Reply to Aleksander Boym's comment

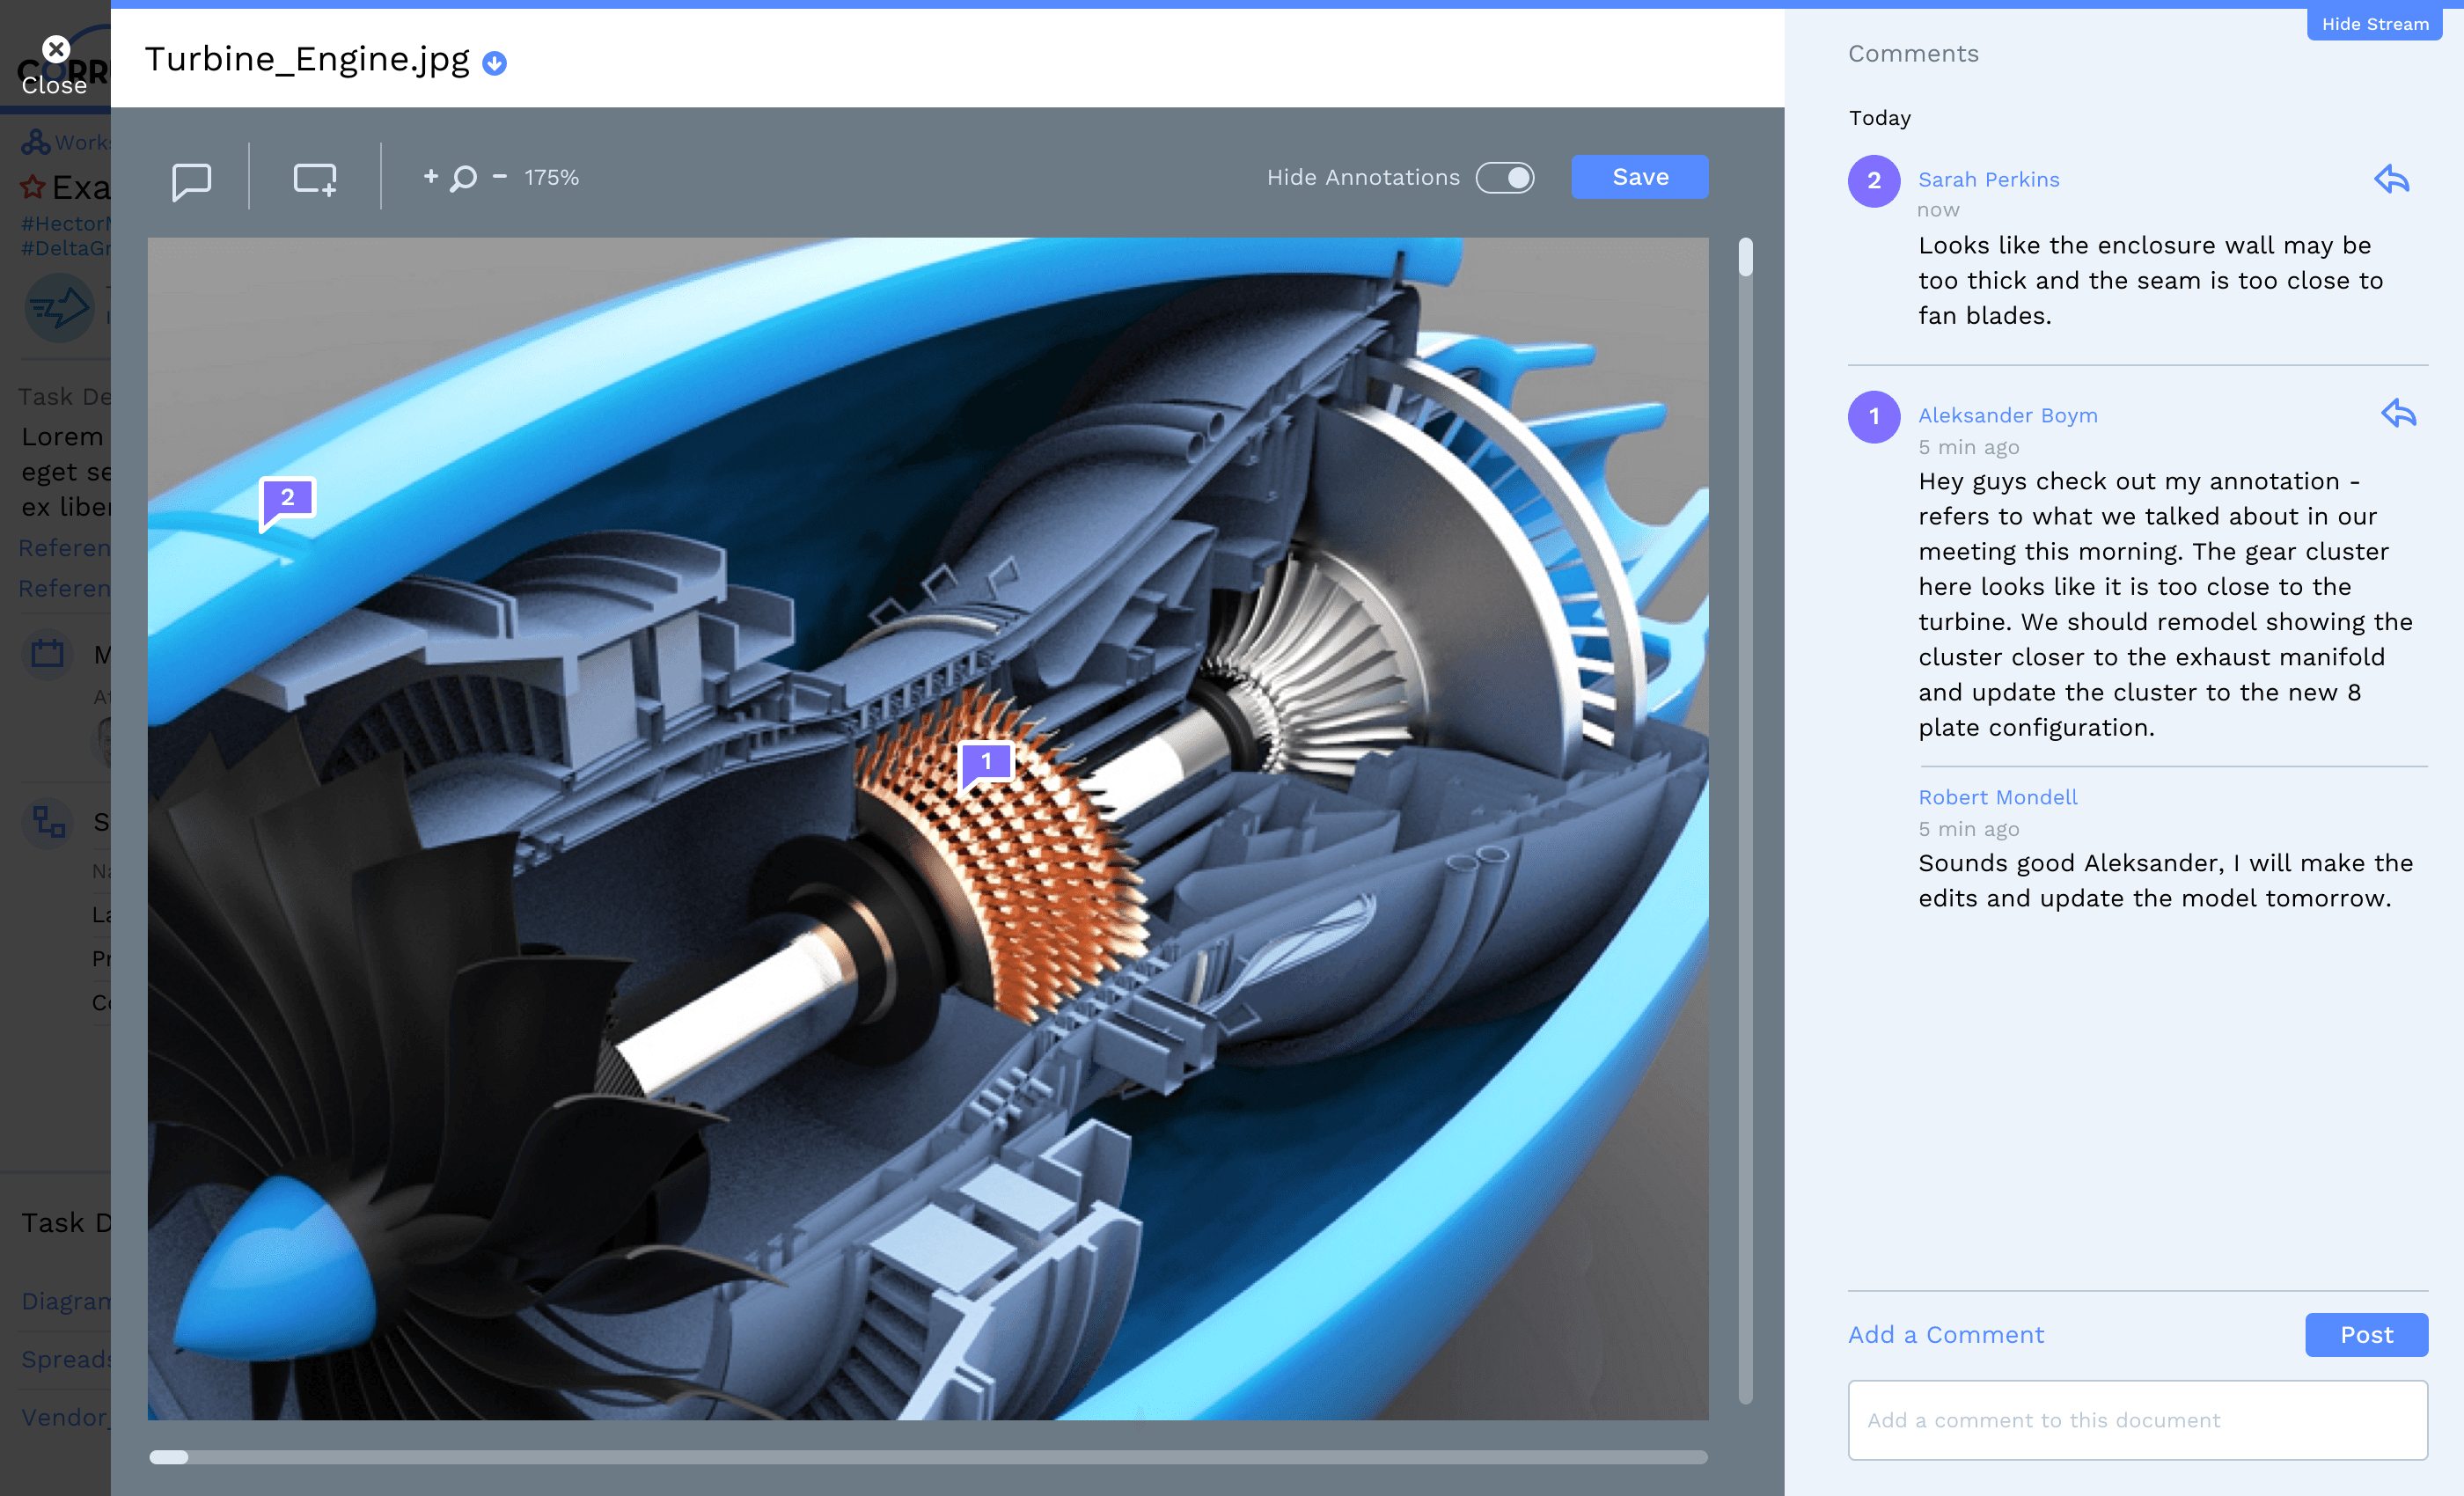coord(2397,413)
